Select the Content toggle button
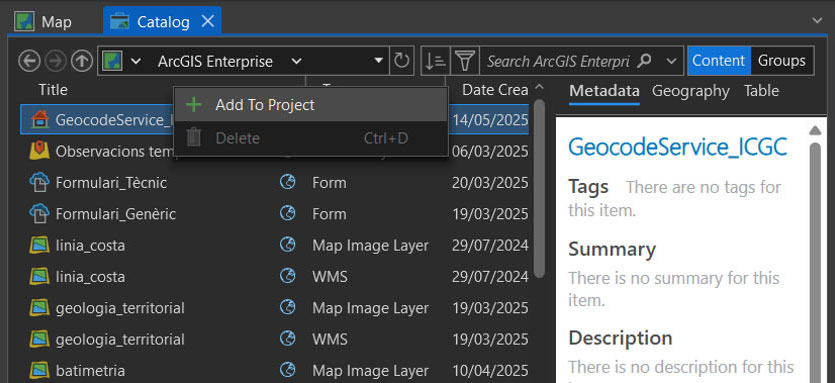Image resolution: width=835 pixels, height=383 pixels. [719, 61]
